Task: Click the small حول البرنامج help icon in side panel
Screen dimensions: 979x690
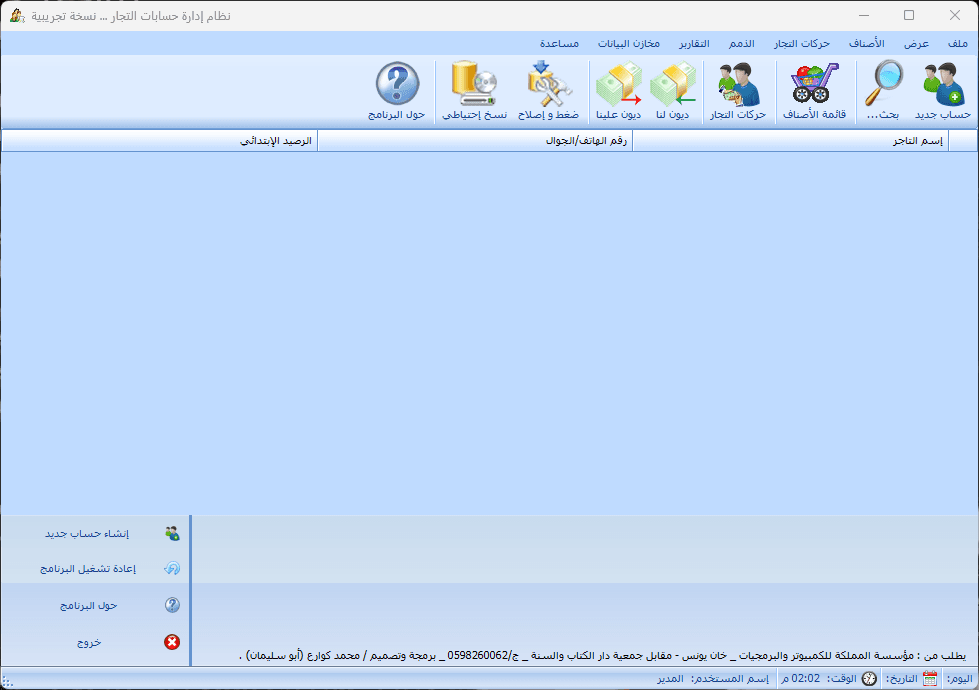Action: [172, 604]
